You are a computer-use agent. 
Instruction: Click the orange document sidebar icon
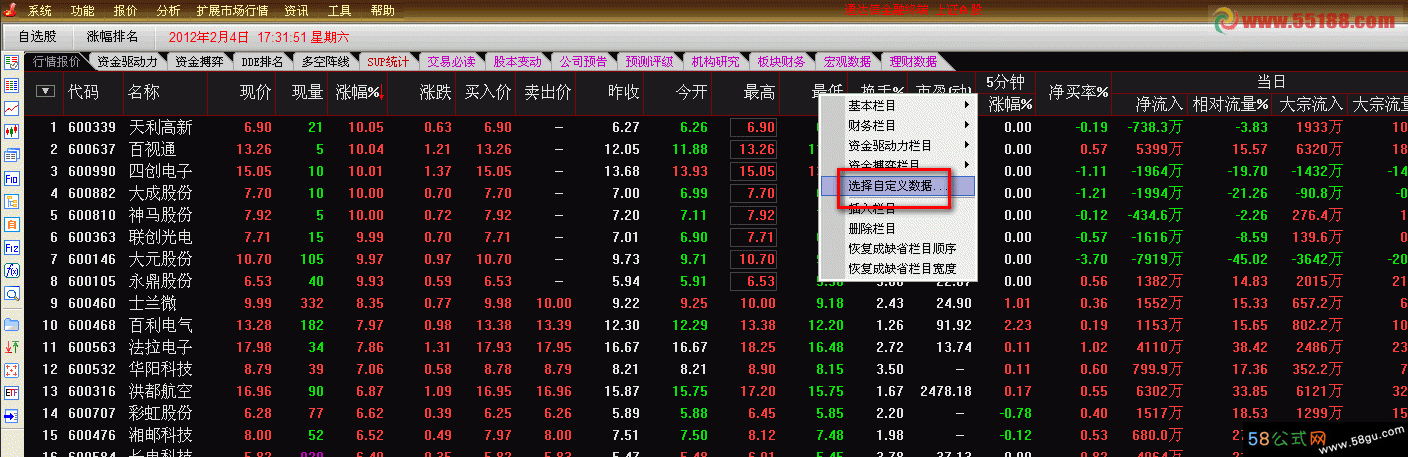click(x=11, y=224)
